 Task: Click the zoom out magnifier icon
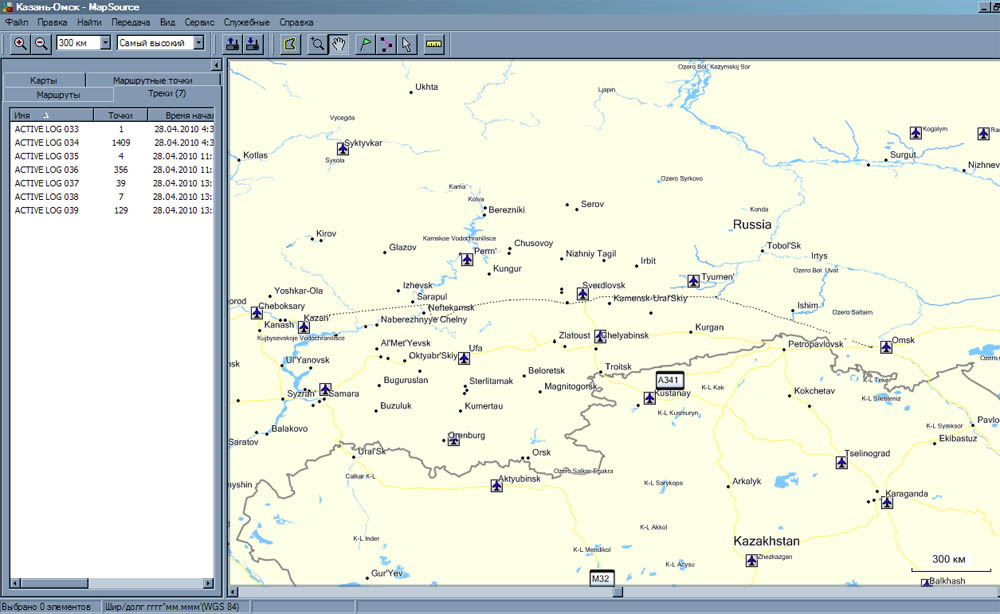coord(41,43)
